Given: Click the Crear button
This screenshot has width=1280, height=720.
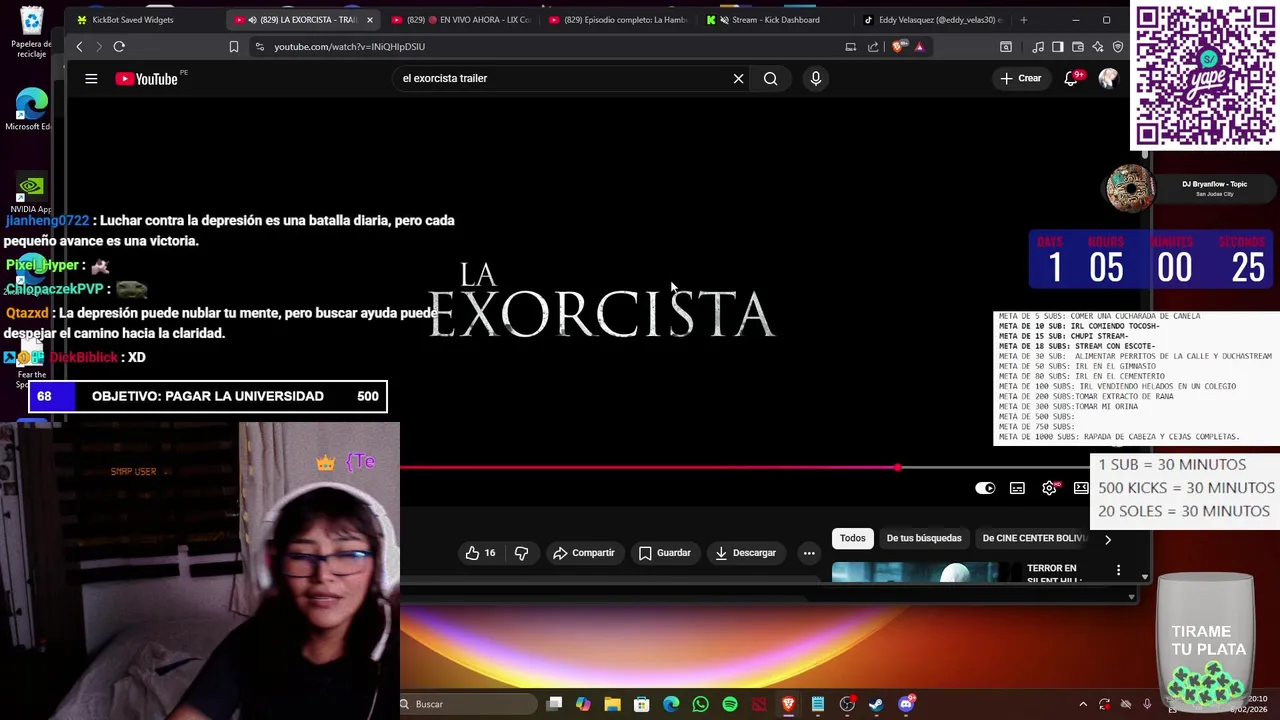Looking at the screenshot, I should point(1021,78).
